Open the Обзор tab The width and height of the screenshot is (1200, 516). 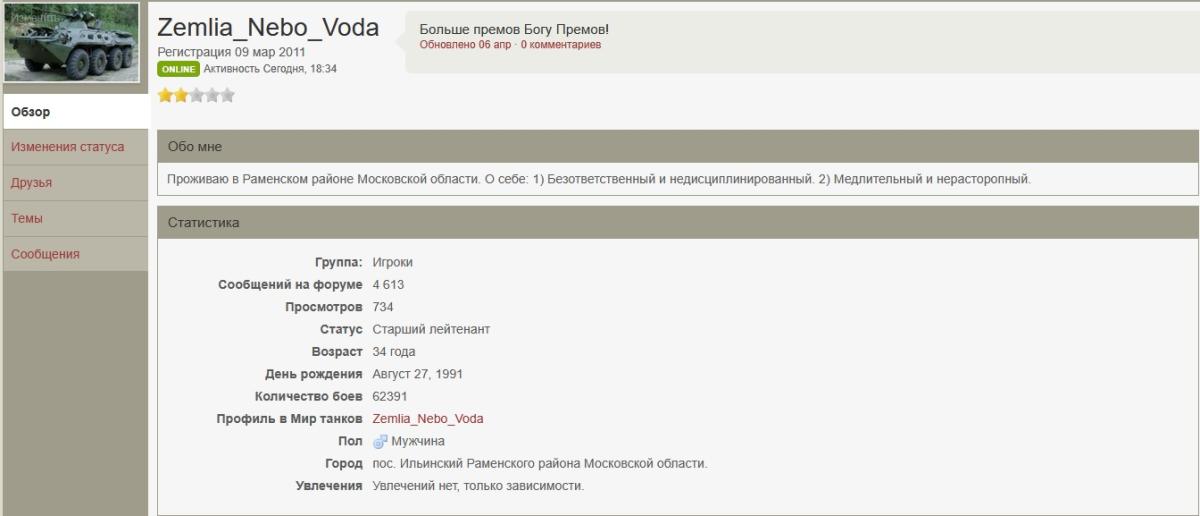31,112
